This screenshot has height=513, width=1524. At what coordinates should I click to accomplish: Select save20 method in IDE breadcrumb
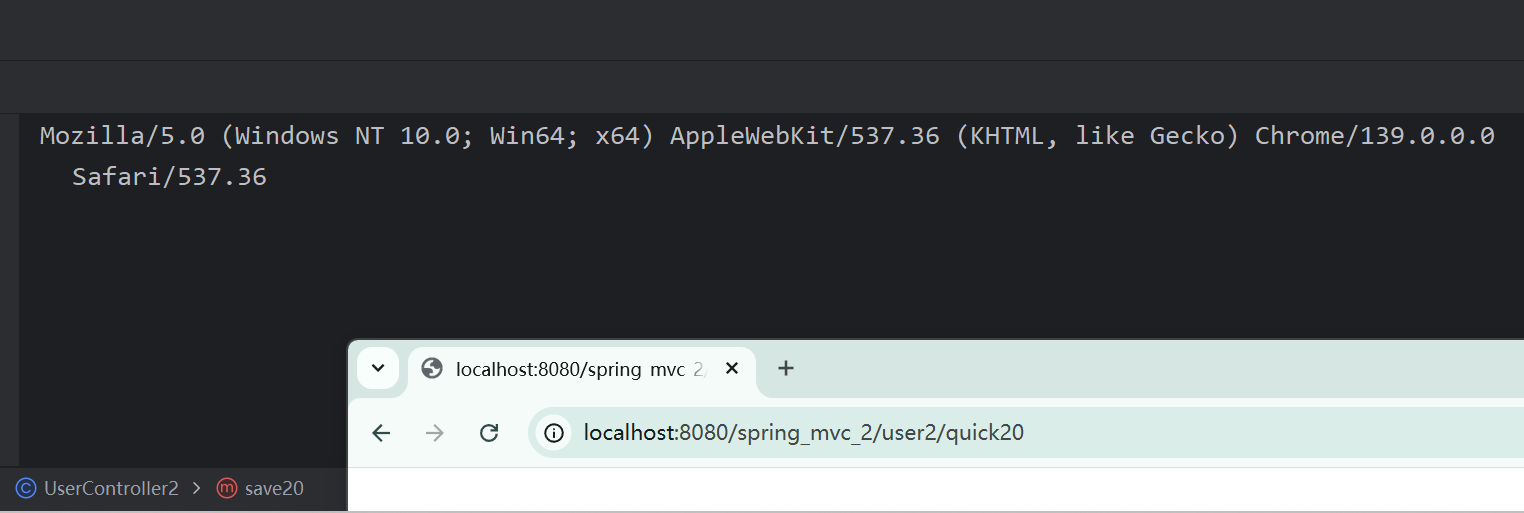click(x=274, y=489)
